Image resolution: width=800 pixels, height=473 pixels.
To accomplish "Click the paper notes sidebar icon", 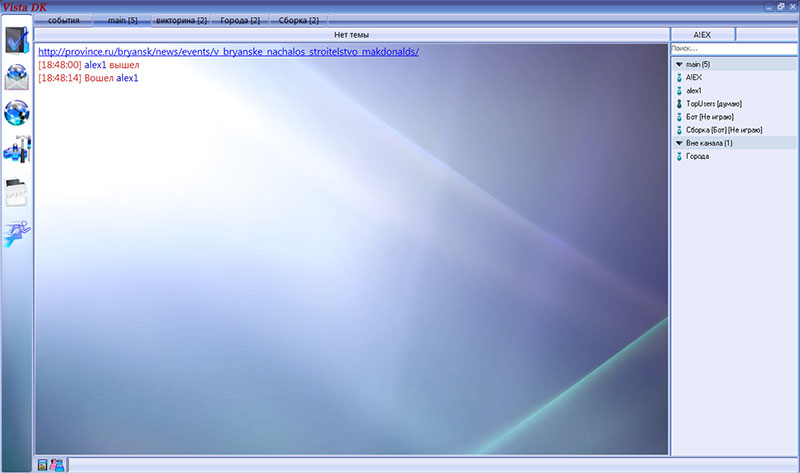I will [17, 192].
